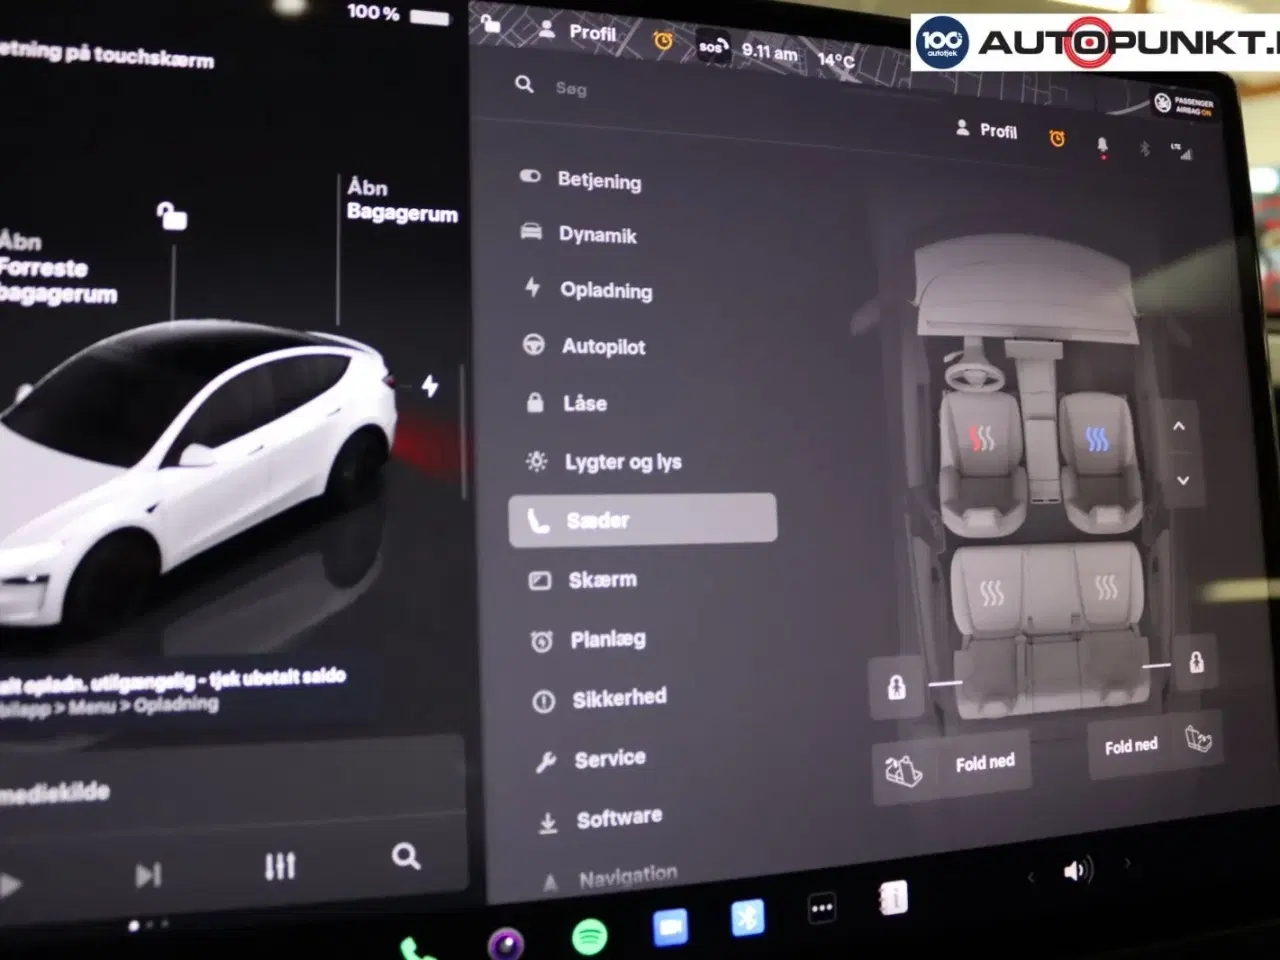
Task: Click the Planlæg clock icon
Action: click(x=541, y=640)
